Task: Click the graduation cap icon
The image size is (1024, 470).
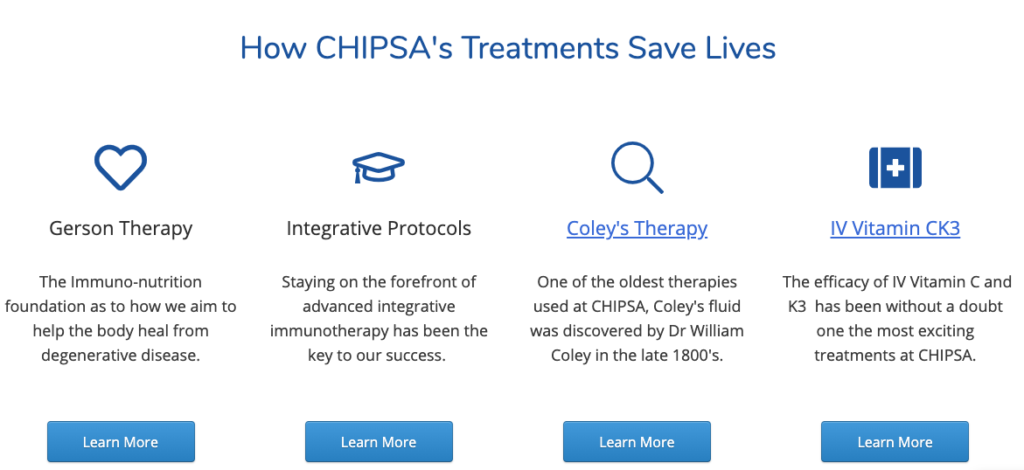Action: point(378,168)
